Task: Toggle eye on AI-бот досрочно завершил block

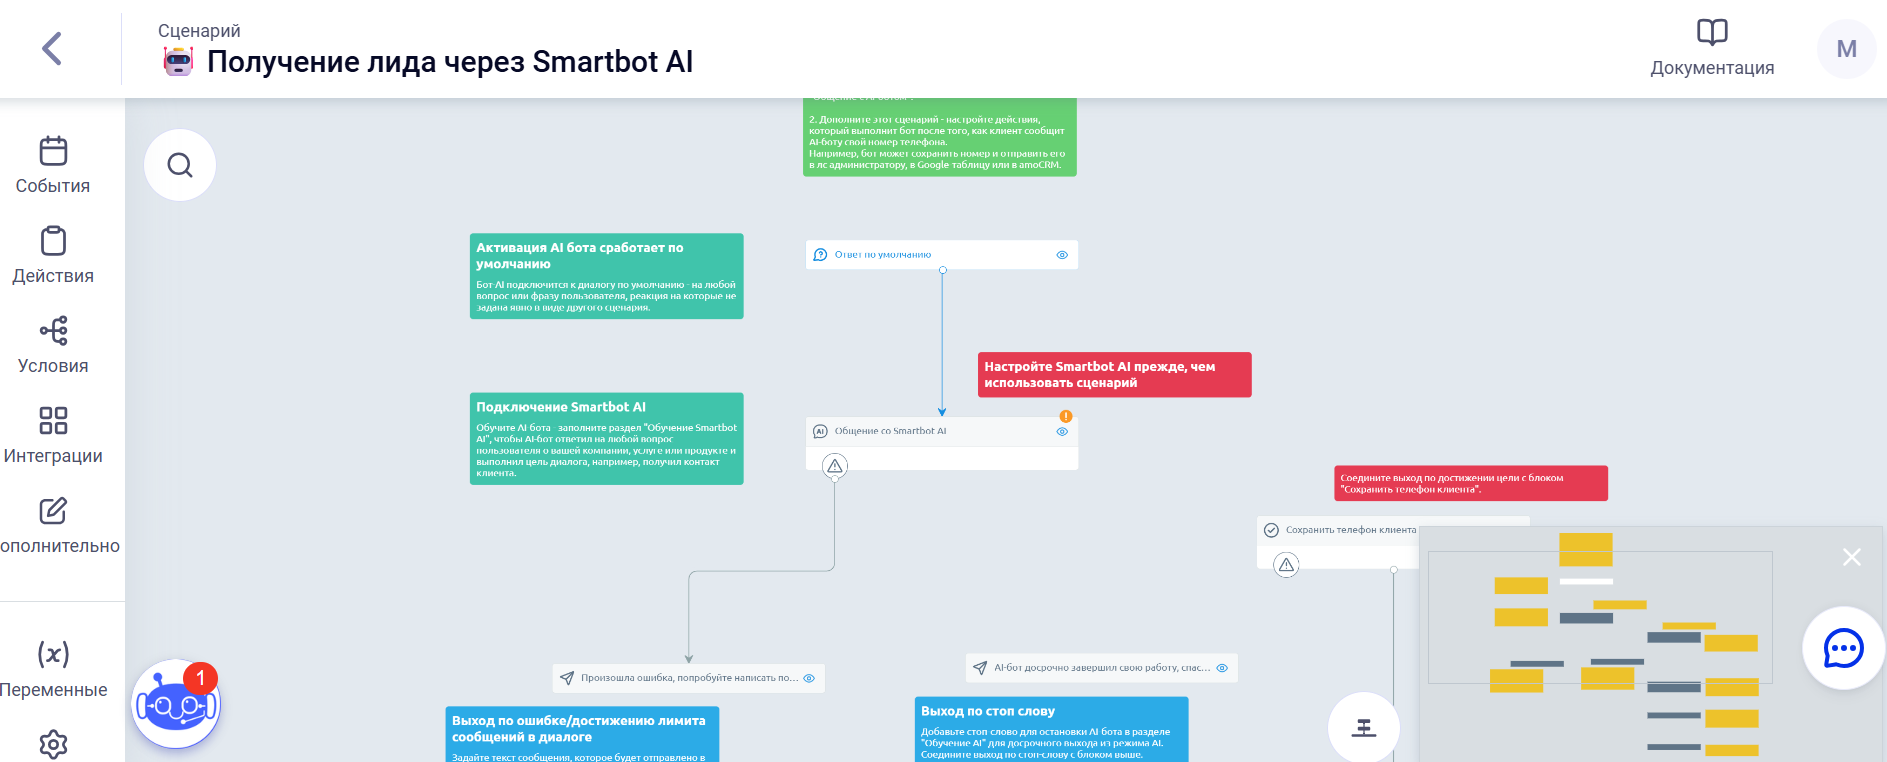Action: [x=1222, y=668]
